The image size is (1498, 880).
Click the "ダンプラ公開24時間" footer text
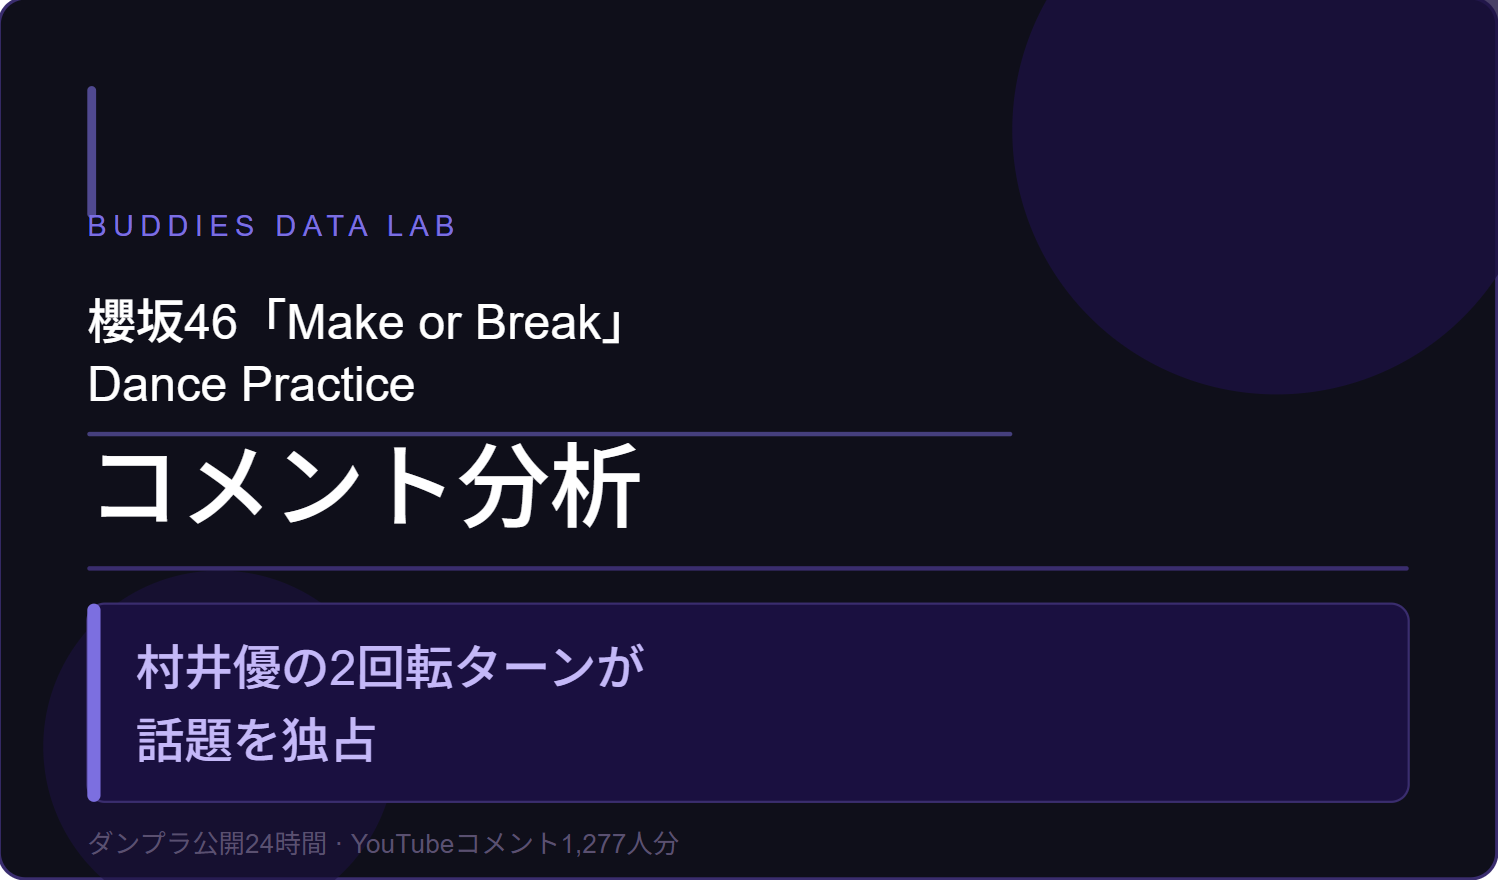207,844
